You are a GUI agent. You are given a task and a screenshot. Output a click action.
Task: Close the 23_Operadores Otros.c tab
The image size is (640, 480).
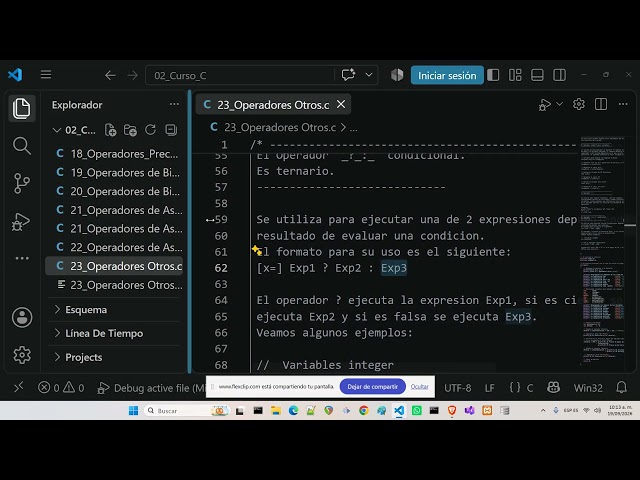pos(341,105)
